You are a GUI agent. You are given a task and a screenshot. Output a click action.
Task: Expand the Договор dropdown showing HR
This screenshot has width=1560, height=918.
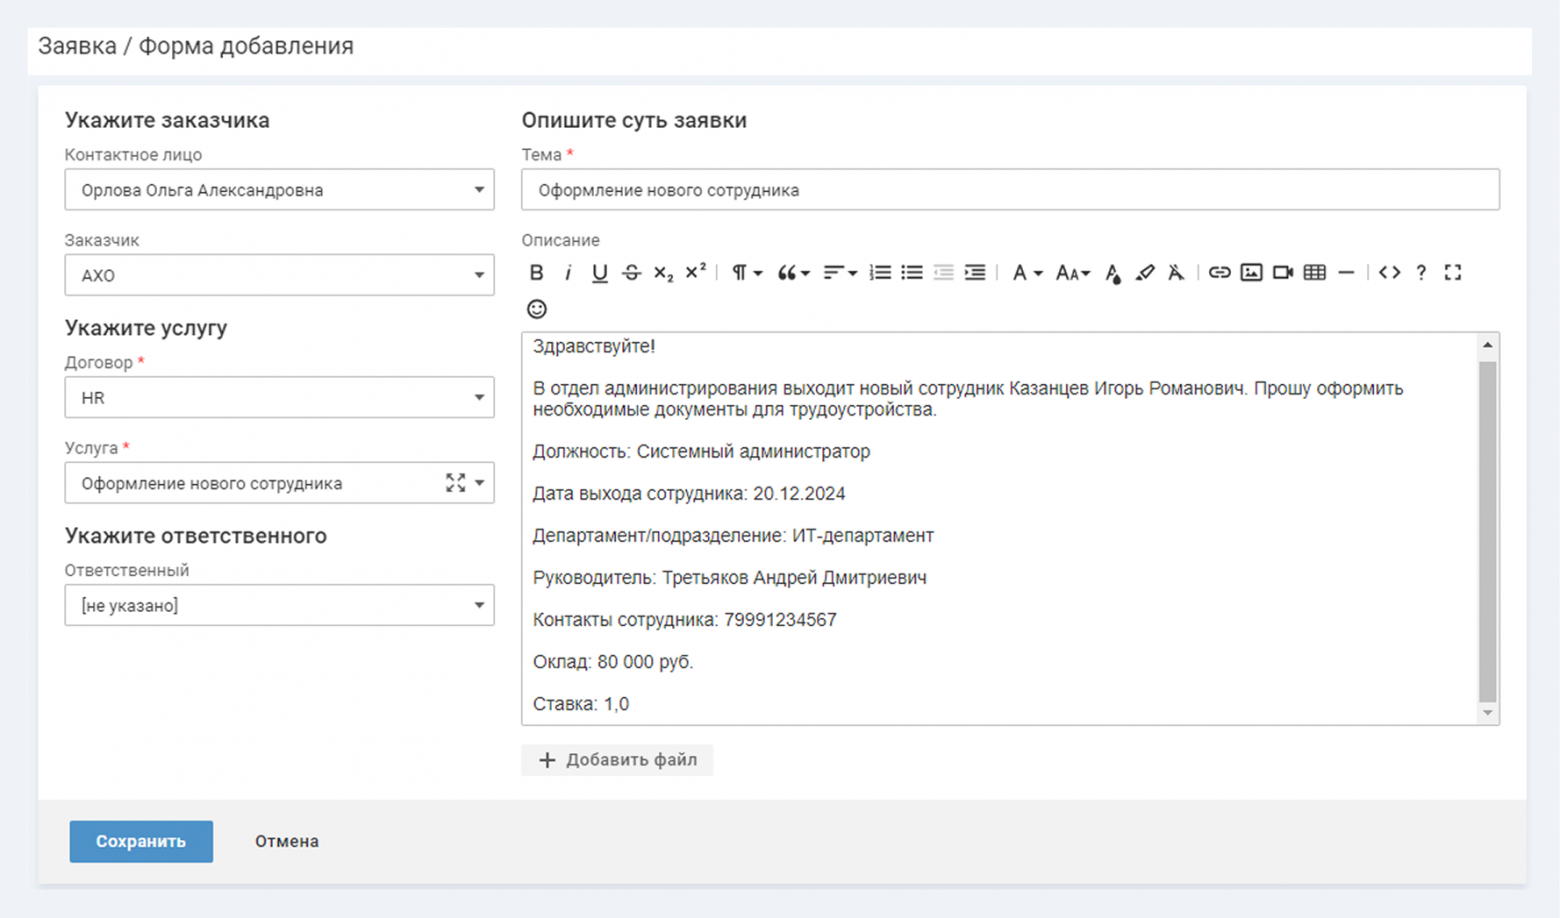[x=279, y=398]
